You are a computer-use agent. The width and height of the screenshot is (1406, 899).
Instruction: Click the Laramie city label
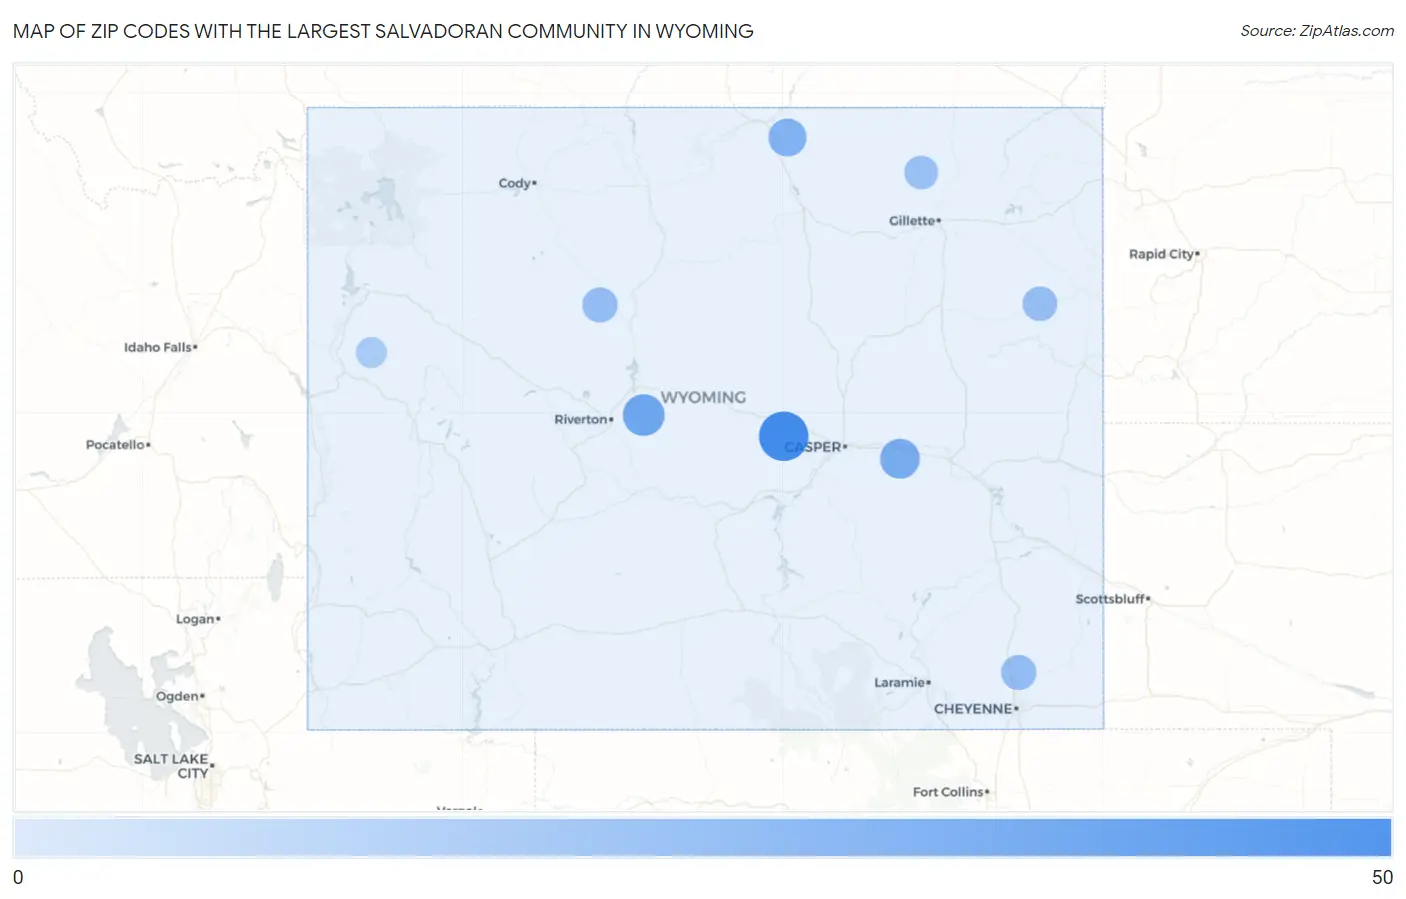pyautogui.click(x=902, y=682)
